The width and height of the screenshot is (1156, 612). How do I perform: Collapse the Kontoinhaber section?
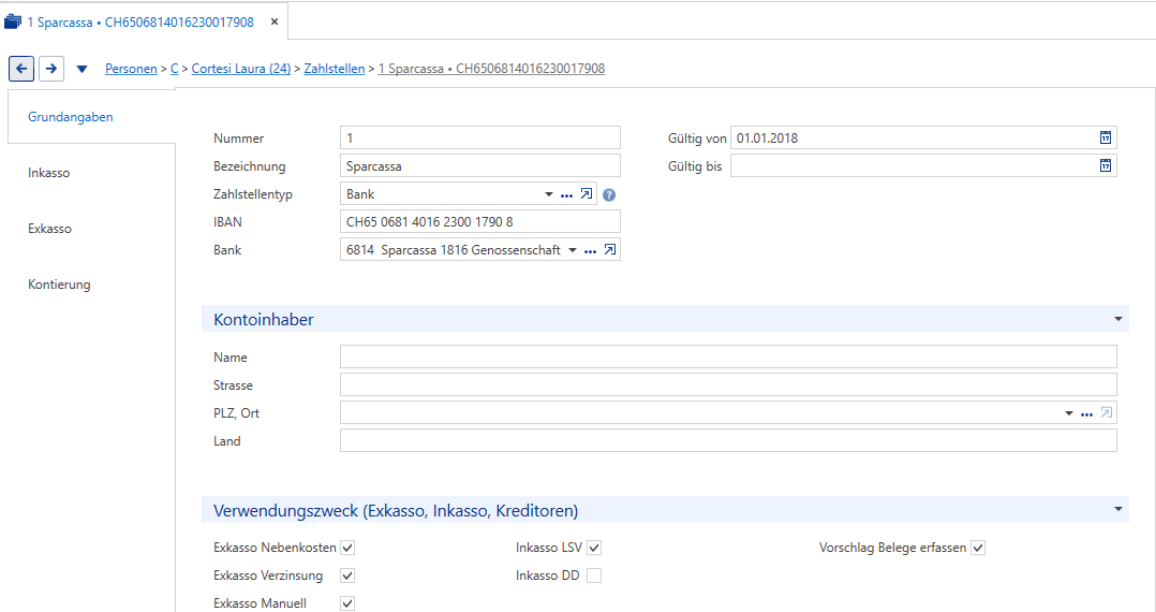(x=1118, y=319)
